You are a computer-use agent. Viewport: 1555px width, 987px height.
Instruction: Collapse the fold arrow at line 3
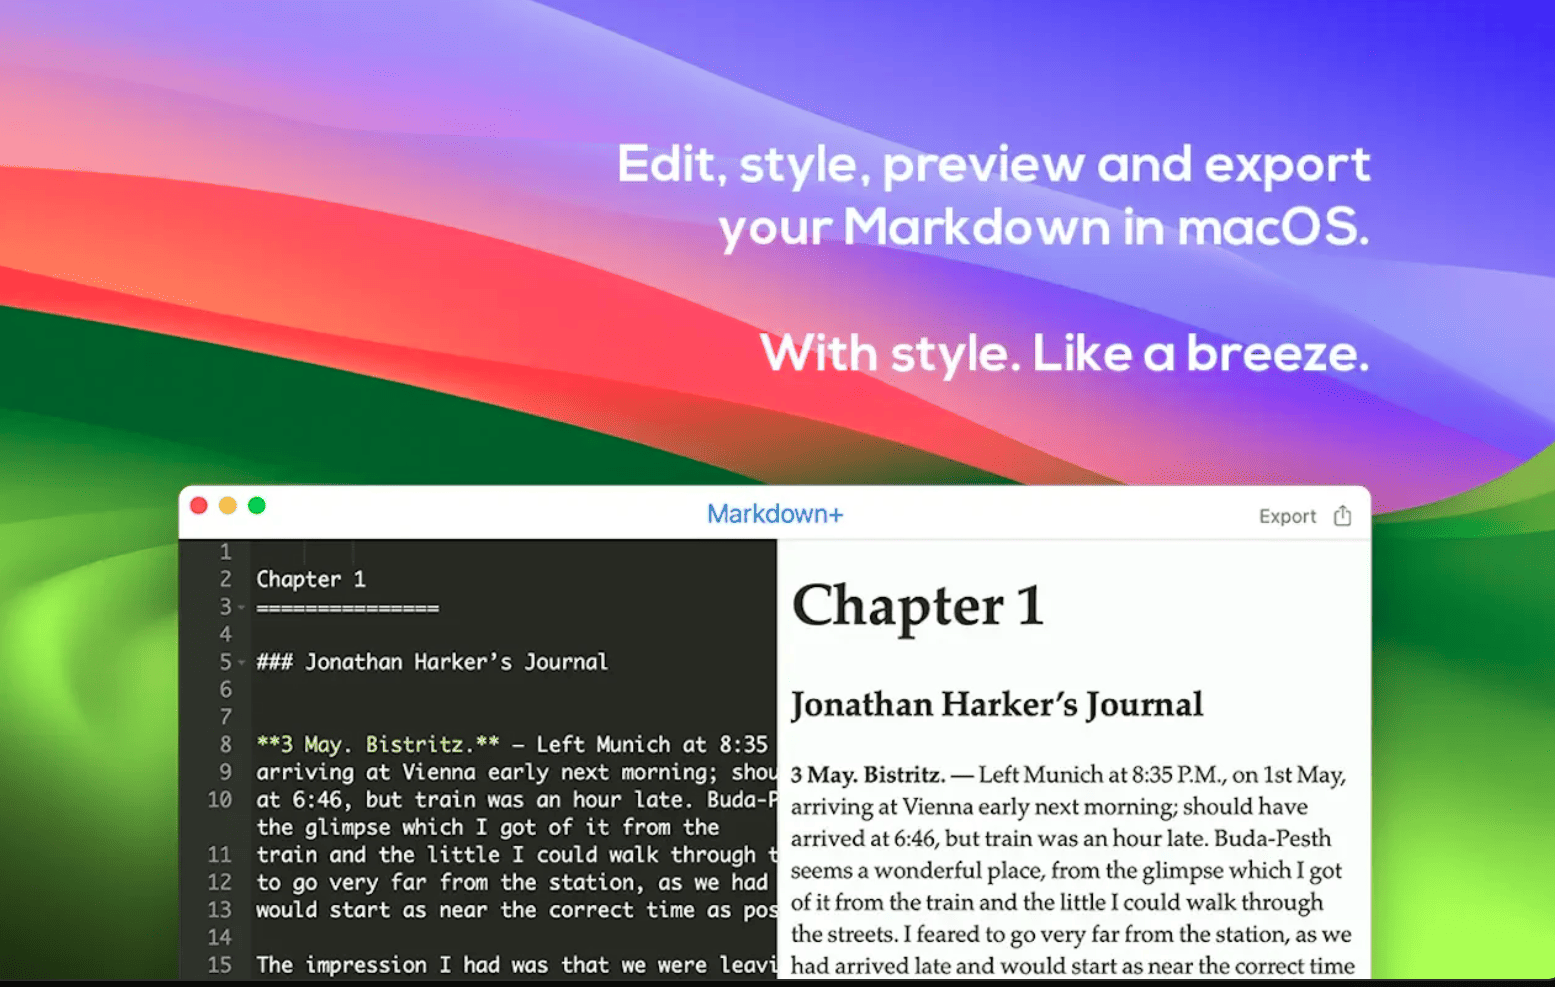point(241,608)
